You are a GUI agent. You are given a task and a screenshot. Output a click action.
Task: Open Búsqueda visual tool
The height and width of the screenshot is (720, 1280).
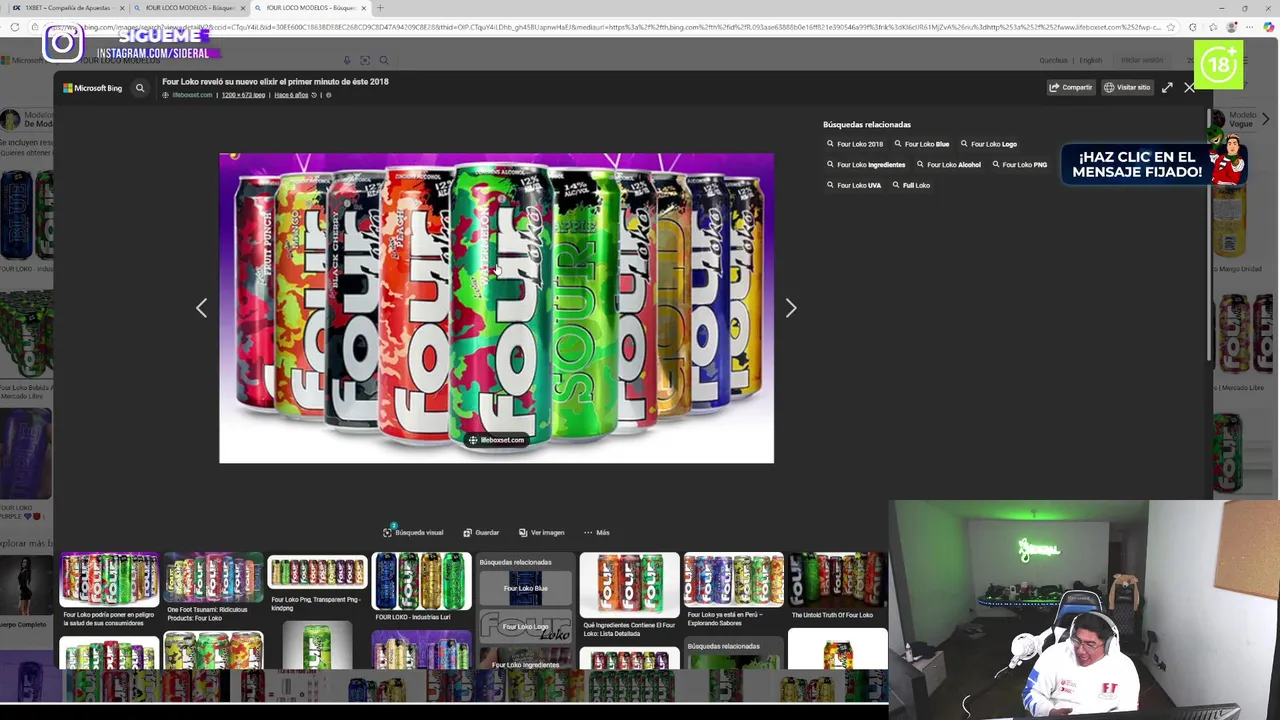point(413,533)
